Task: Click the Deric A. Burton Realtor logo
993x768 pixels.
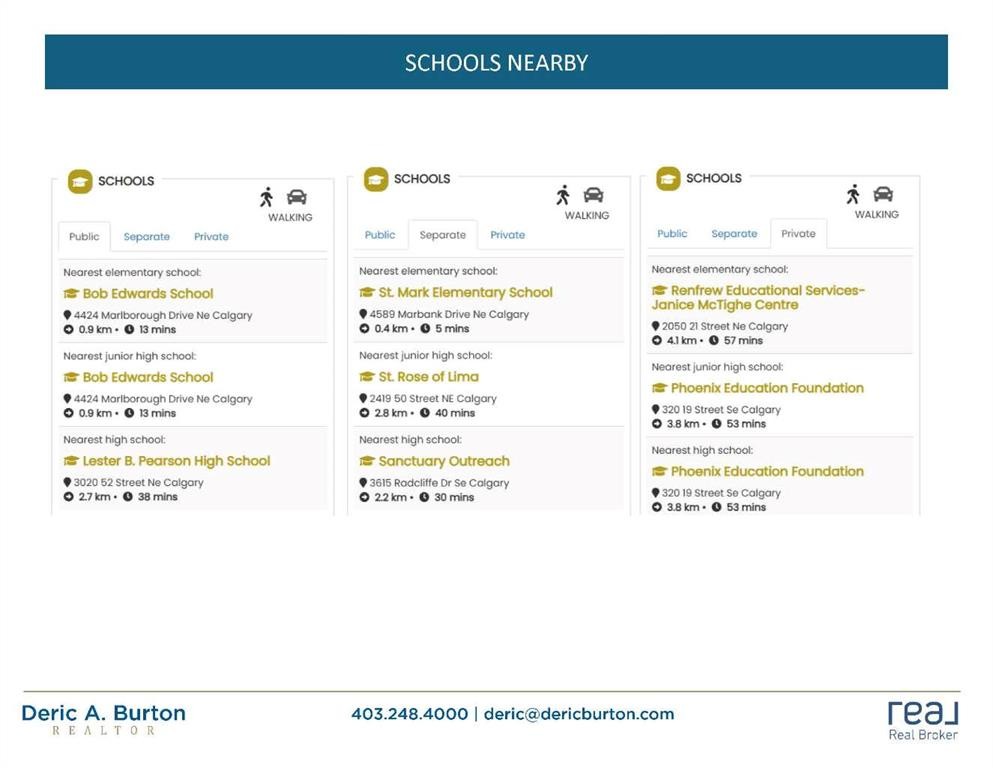Action: (x=104, y=719)
